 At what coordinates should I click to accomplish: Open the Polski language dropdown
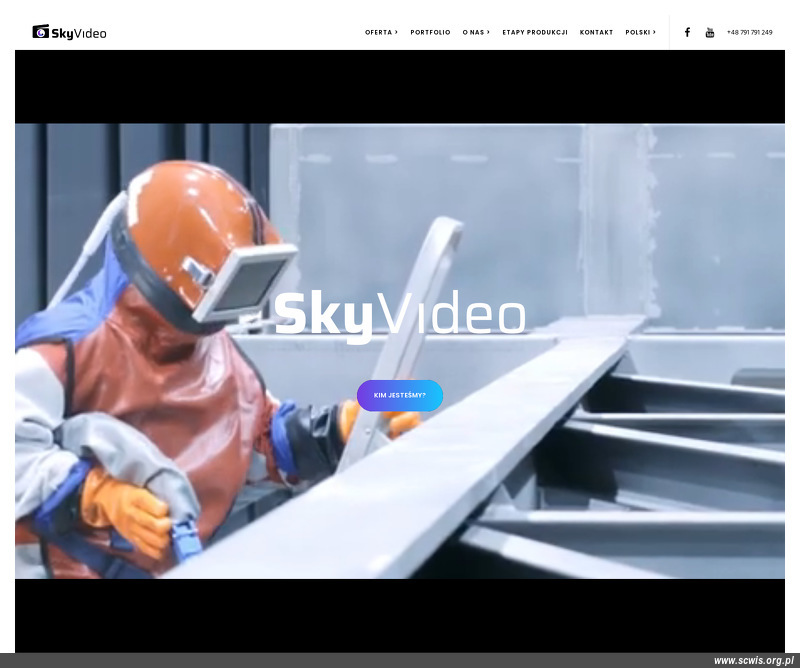[640, 32]
